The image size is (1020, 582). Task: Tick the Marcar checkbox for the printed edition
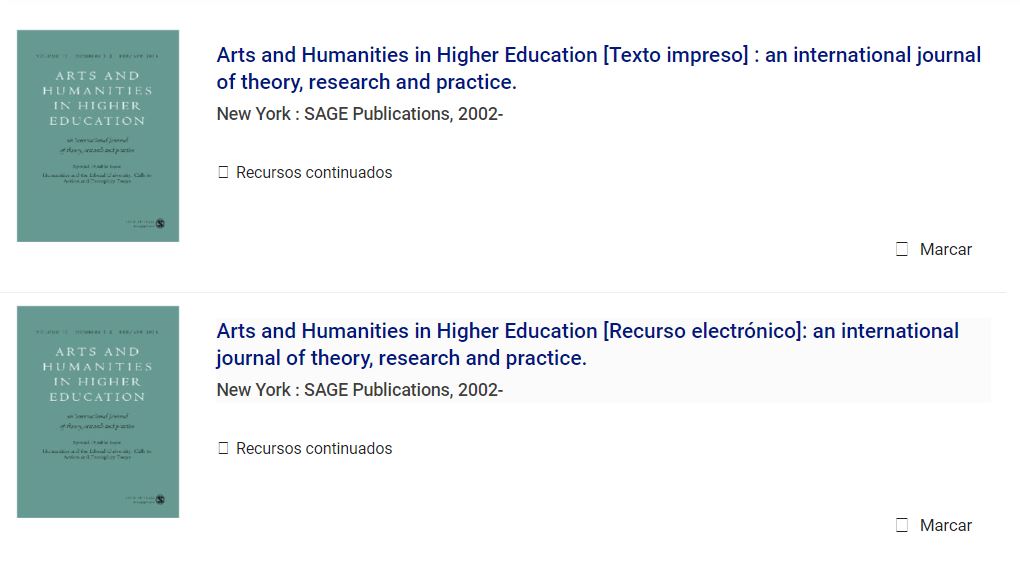click(x=902, y=249)
